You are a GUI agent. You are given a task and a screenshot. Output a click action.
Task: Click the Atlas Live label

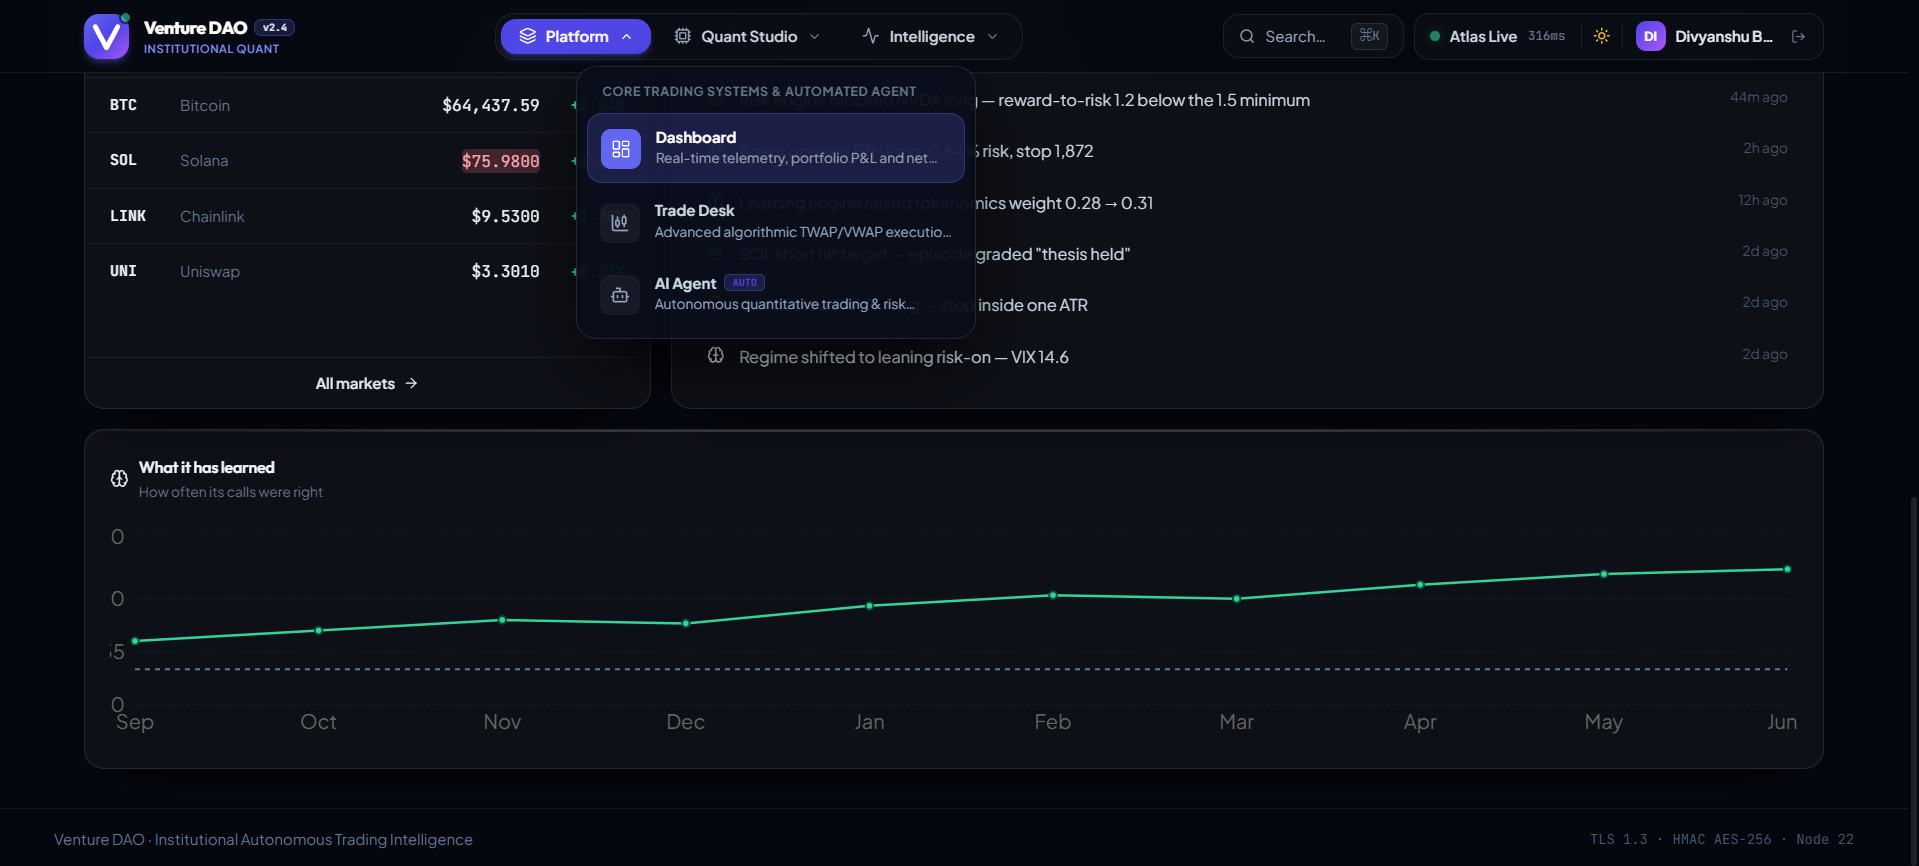click(1483, 37)
